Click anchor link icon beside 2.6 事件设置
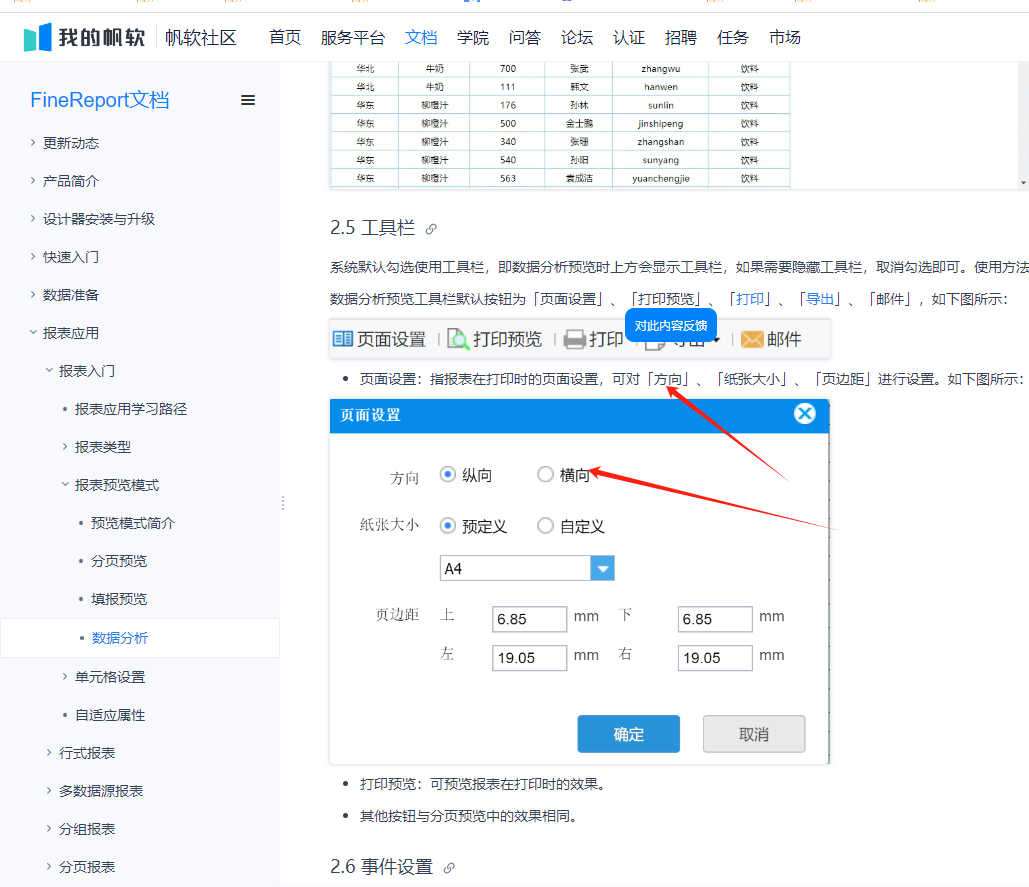 pyautogui.click(x=449, y=868)
